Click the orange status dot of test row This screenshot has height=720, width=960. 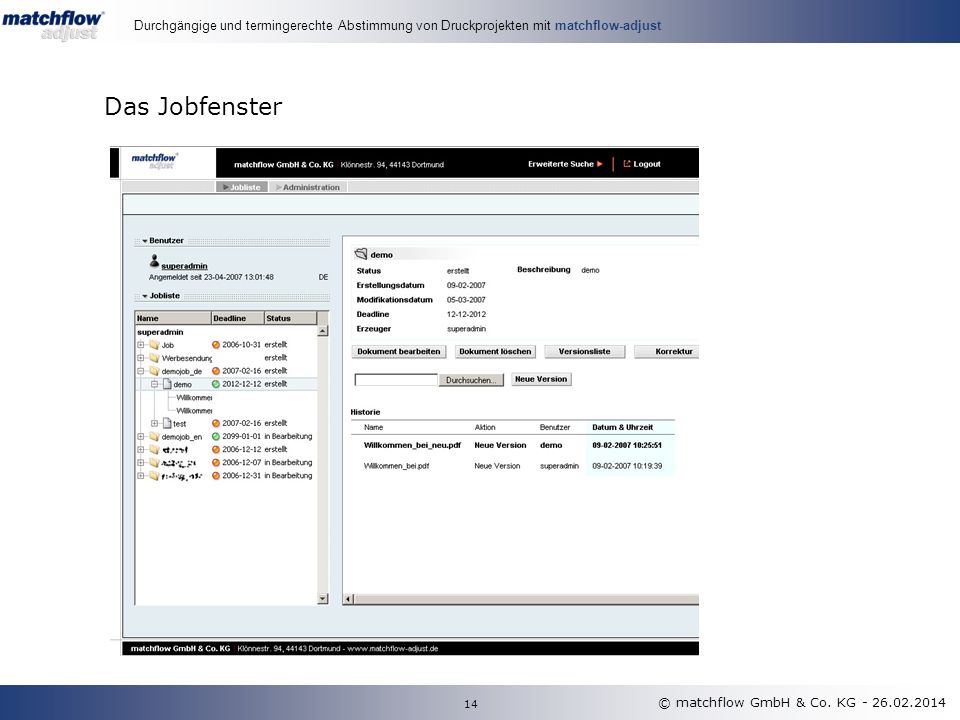click(216, 423)
